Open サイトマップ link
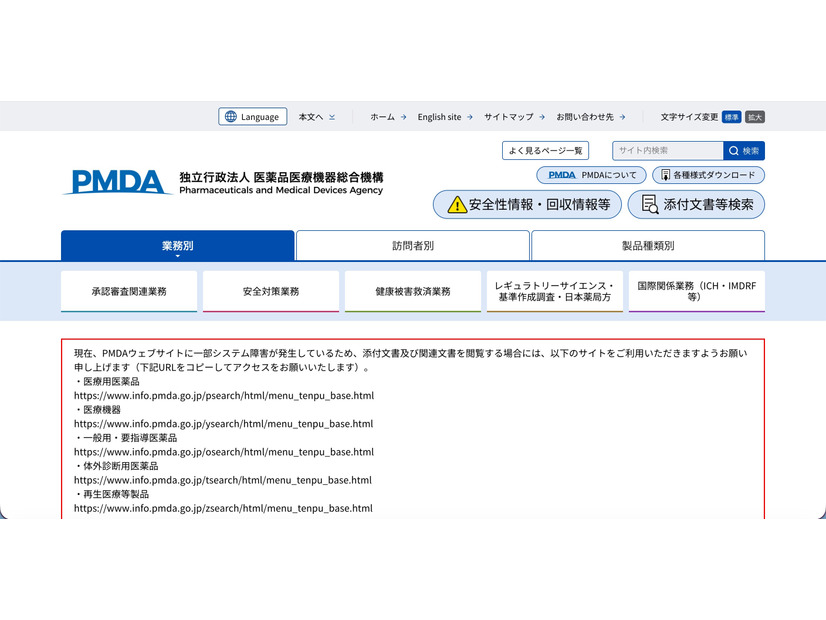 (x=509, y=117)
